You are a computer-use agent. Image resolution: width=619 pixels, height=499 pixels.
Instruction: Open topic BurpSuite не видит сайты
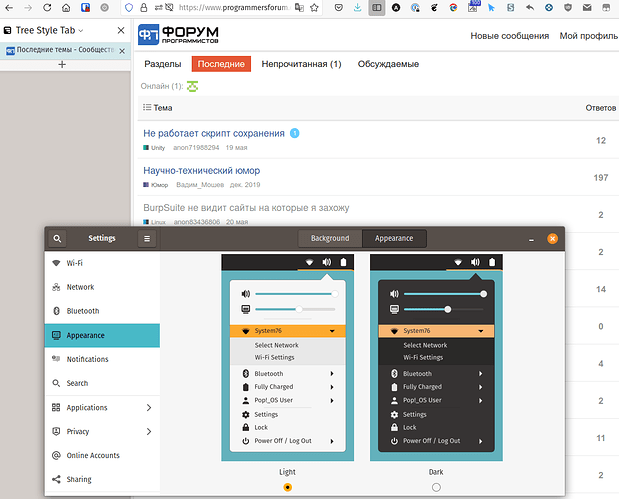[x=246, y=208]
